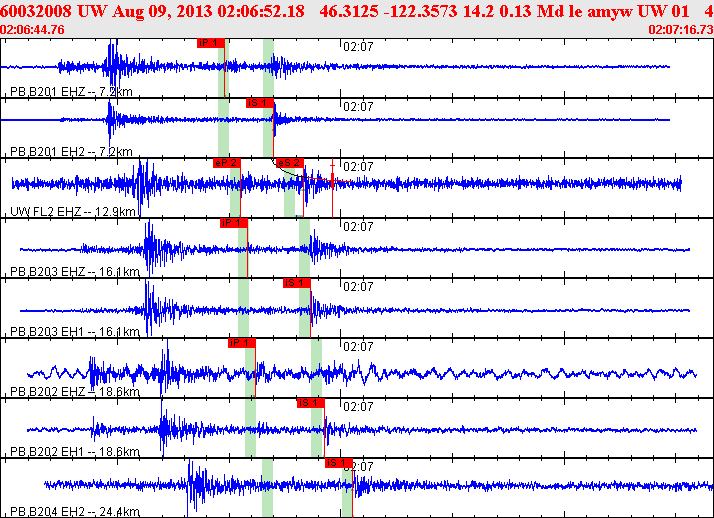Click the '02:07' minute label on B202 EHZ trace
Screen dimensions: 714x518
point(358,347)
